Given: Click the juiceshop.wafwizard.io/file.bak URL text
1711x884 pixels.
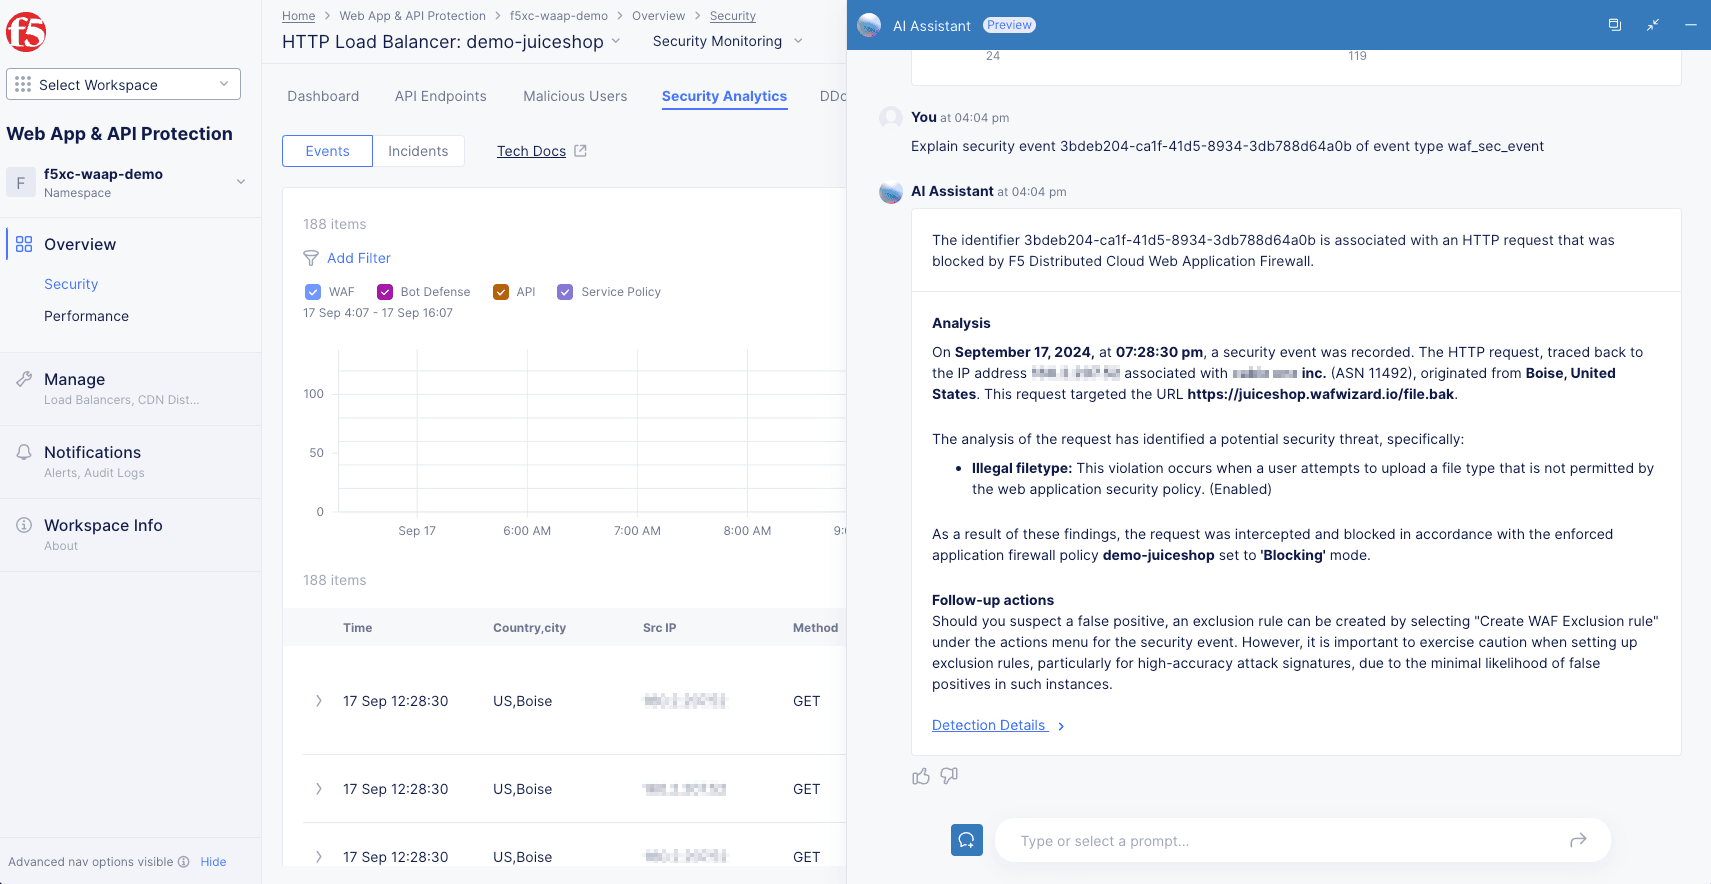Looking at the screenshot, I should click(x=1321, y=394).
